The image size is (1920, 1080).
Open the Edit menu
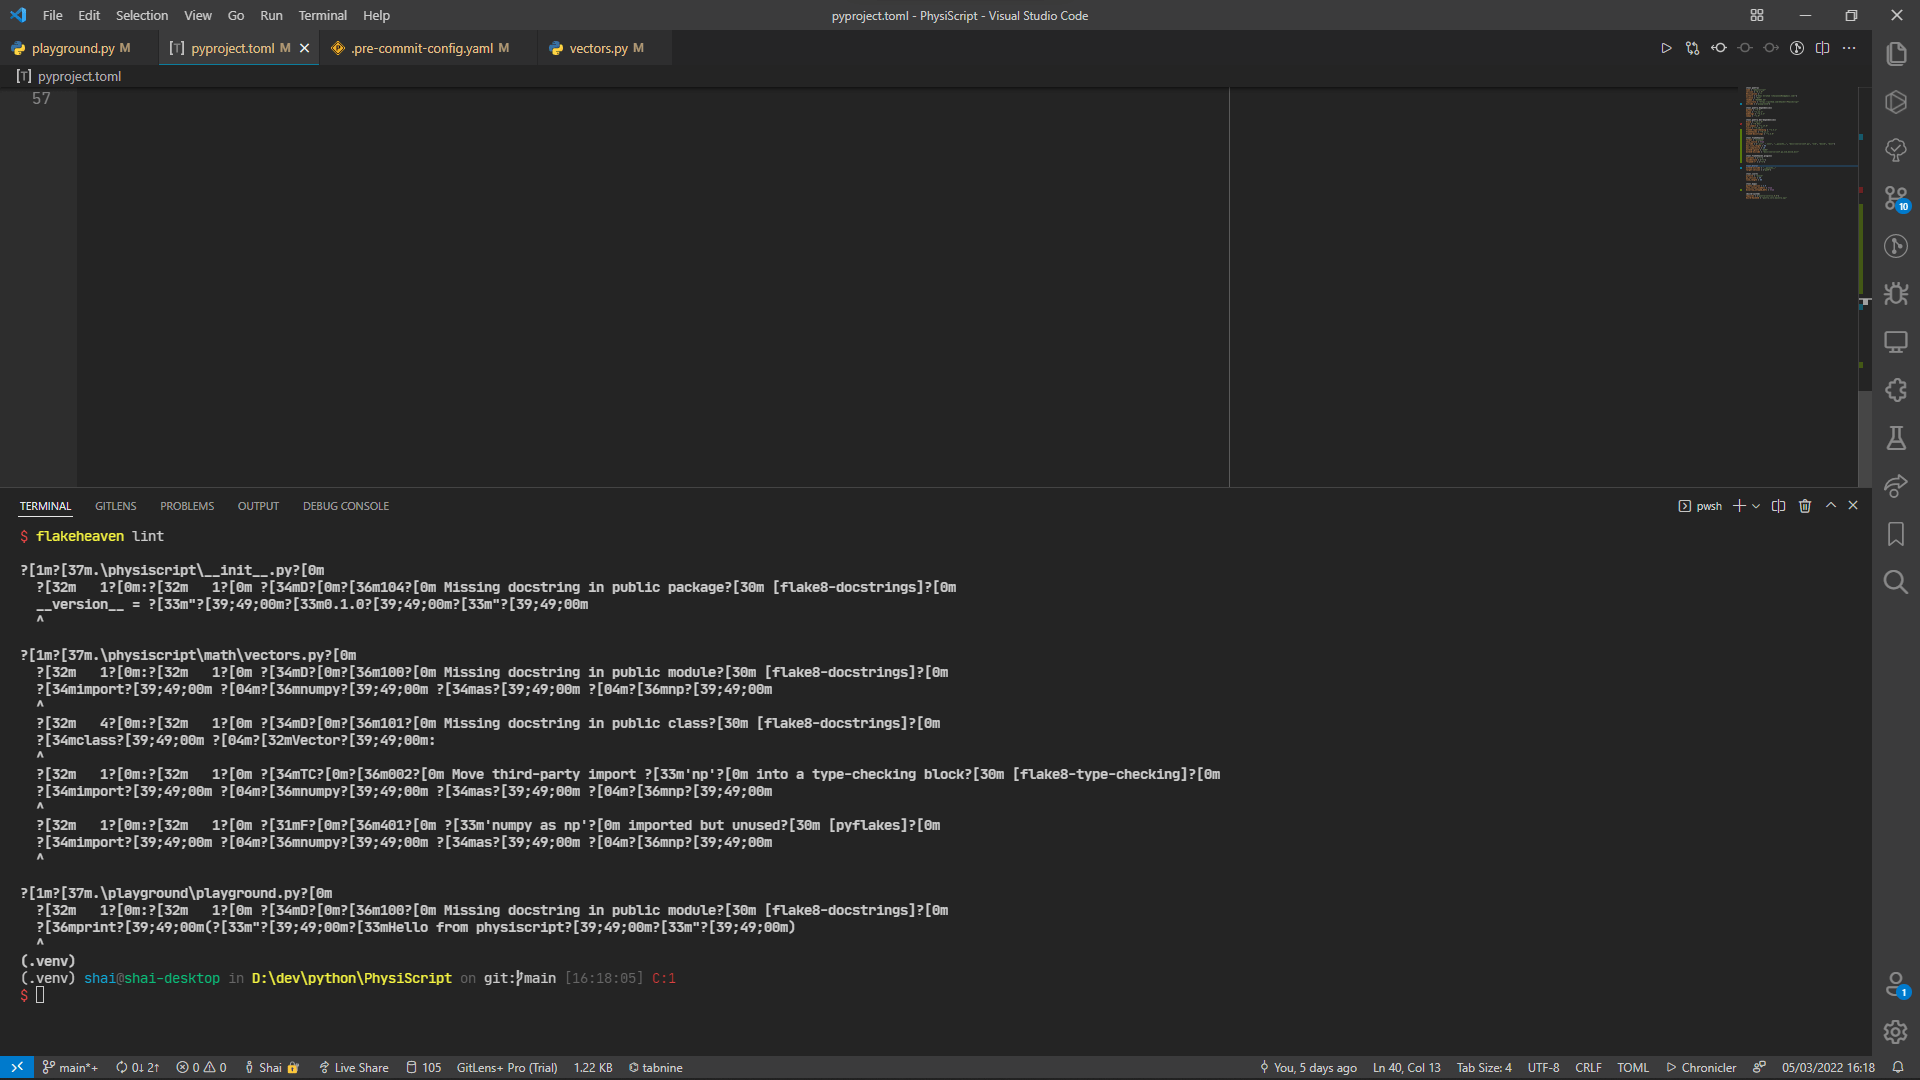[89, 15]
